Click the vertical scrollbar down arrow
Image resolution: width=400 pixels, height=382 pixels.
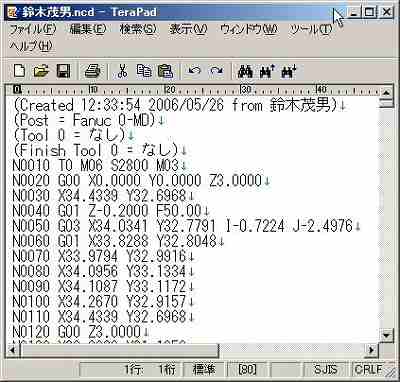386,335
